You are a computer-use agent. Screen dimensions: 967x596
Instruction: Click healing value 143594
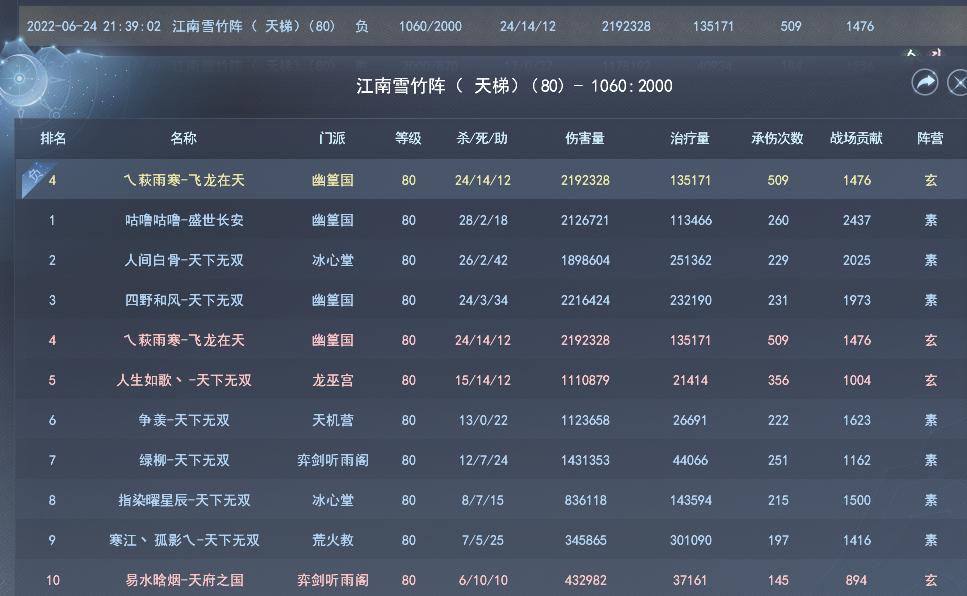coord(691,500)
